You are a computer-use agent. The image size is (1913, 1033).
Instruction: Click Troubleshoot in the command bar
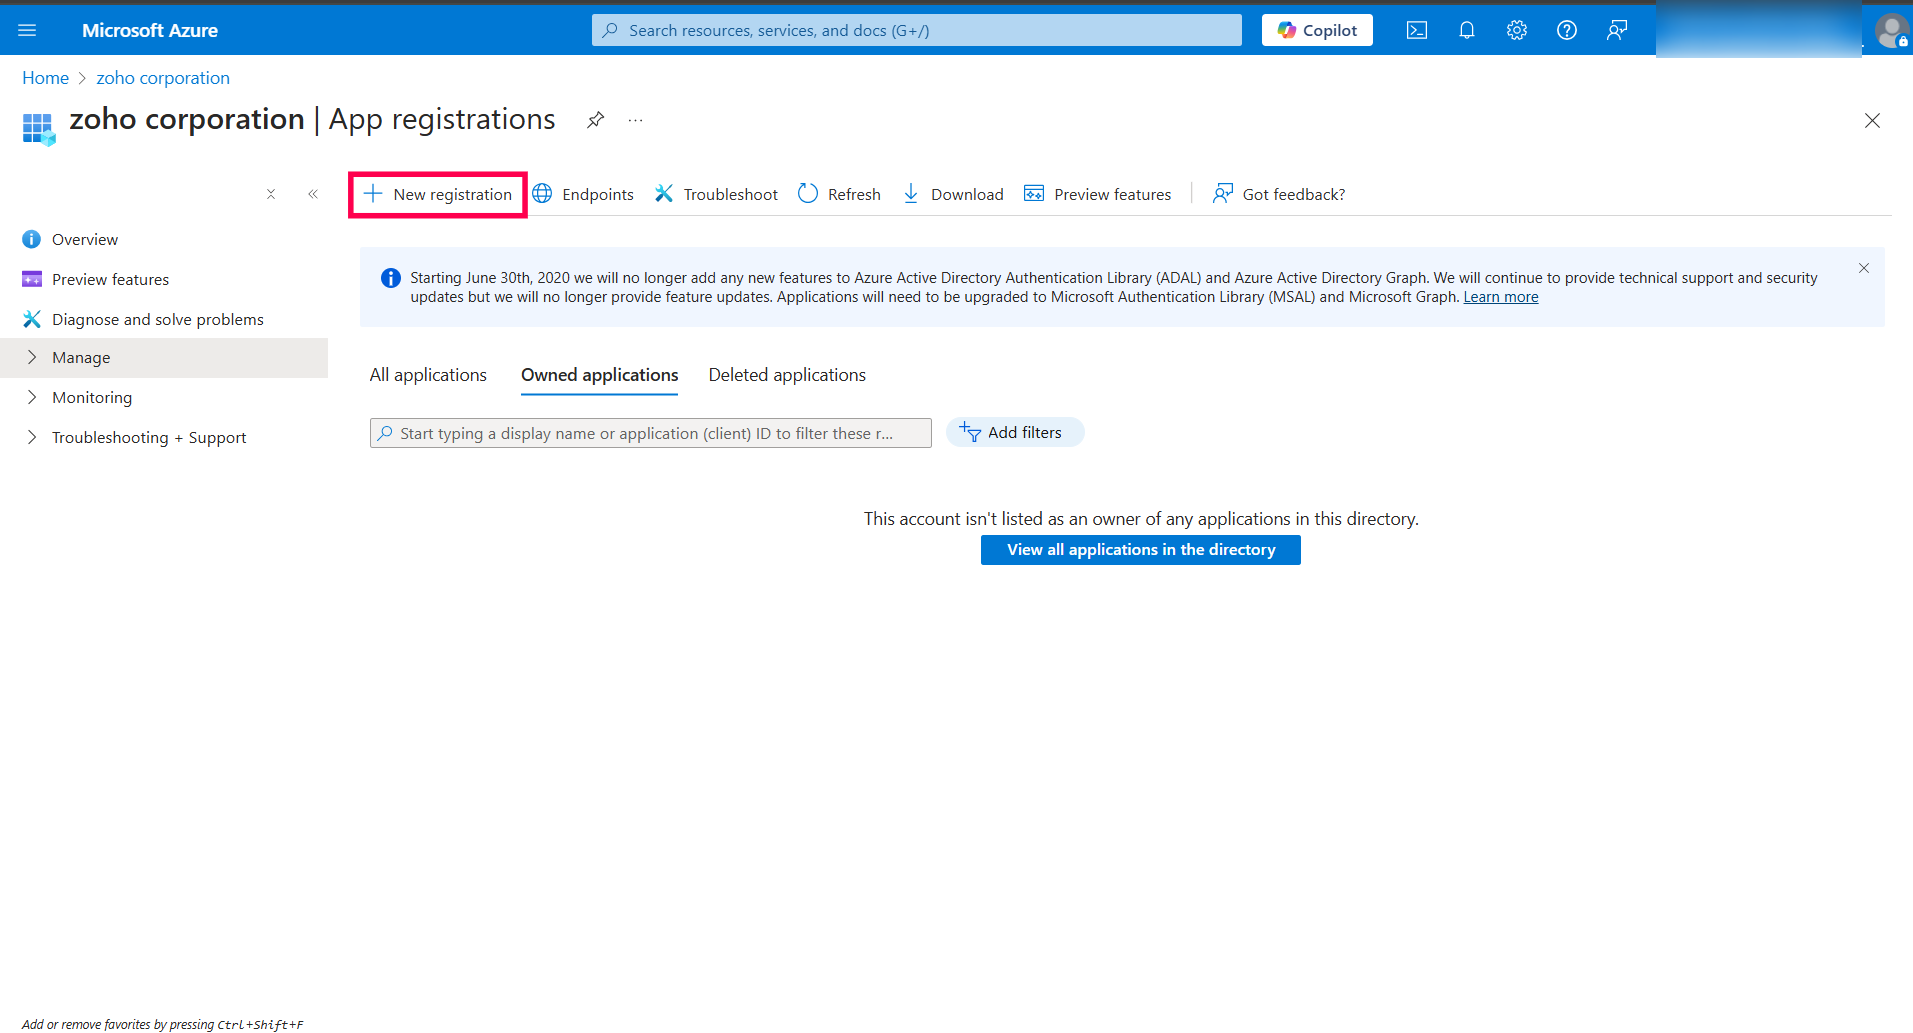716,194
